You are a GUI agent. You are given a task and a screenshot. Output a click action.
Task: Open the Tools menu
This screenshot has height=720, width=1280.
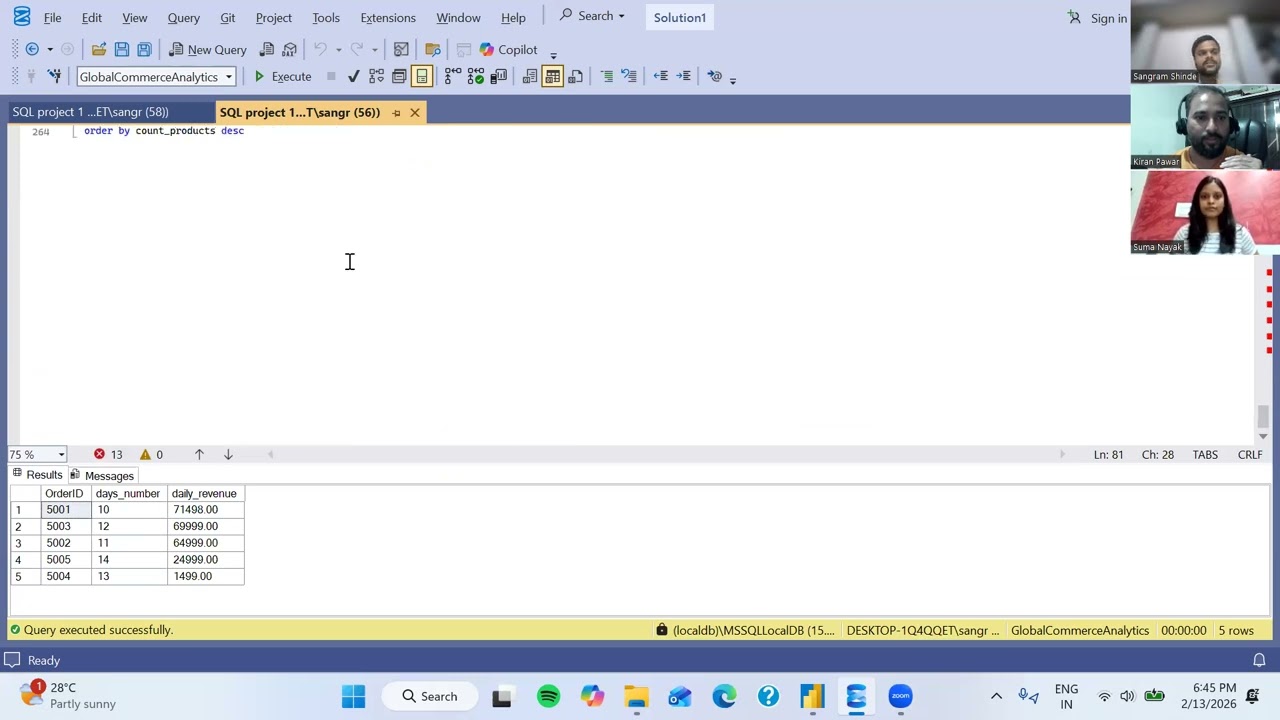[x=326, y=18]
